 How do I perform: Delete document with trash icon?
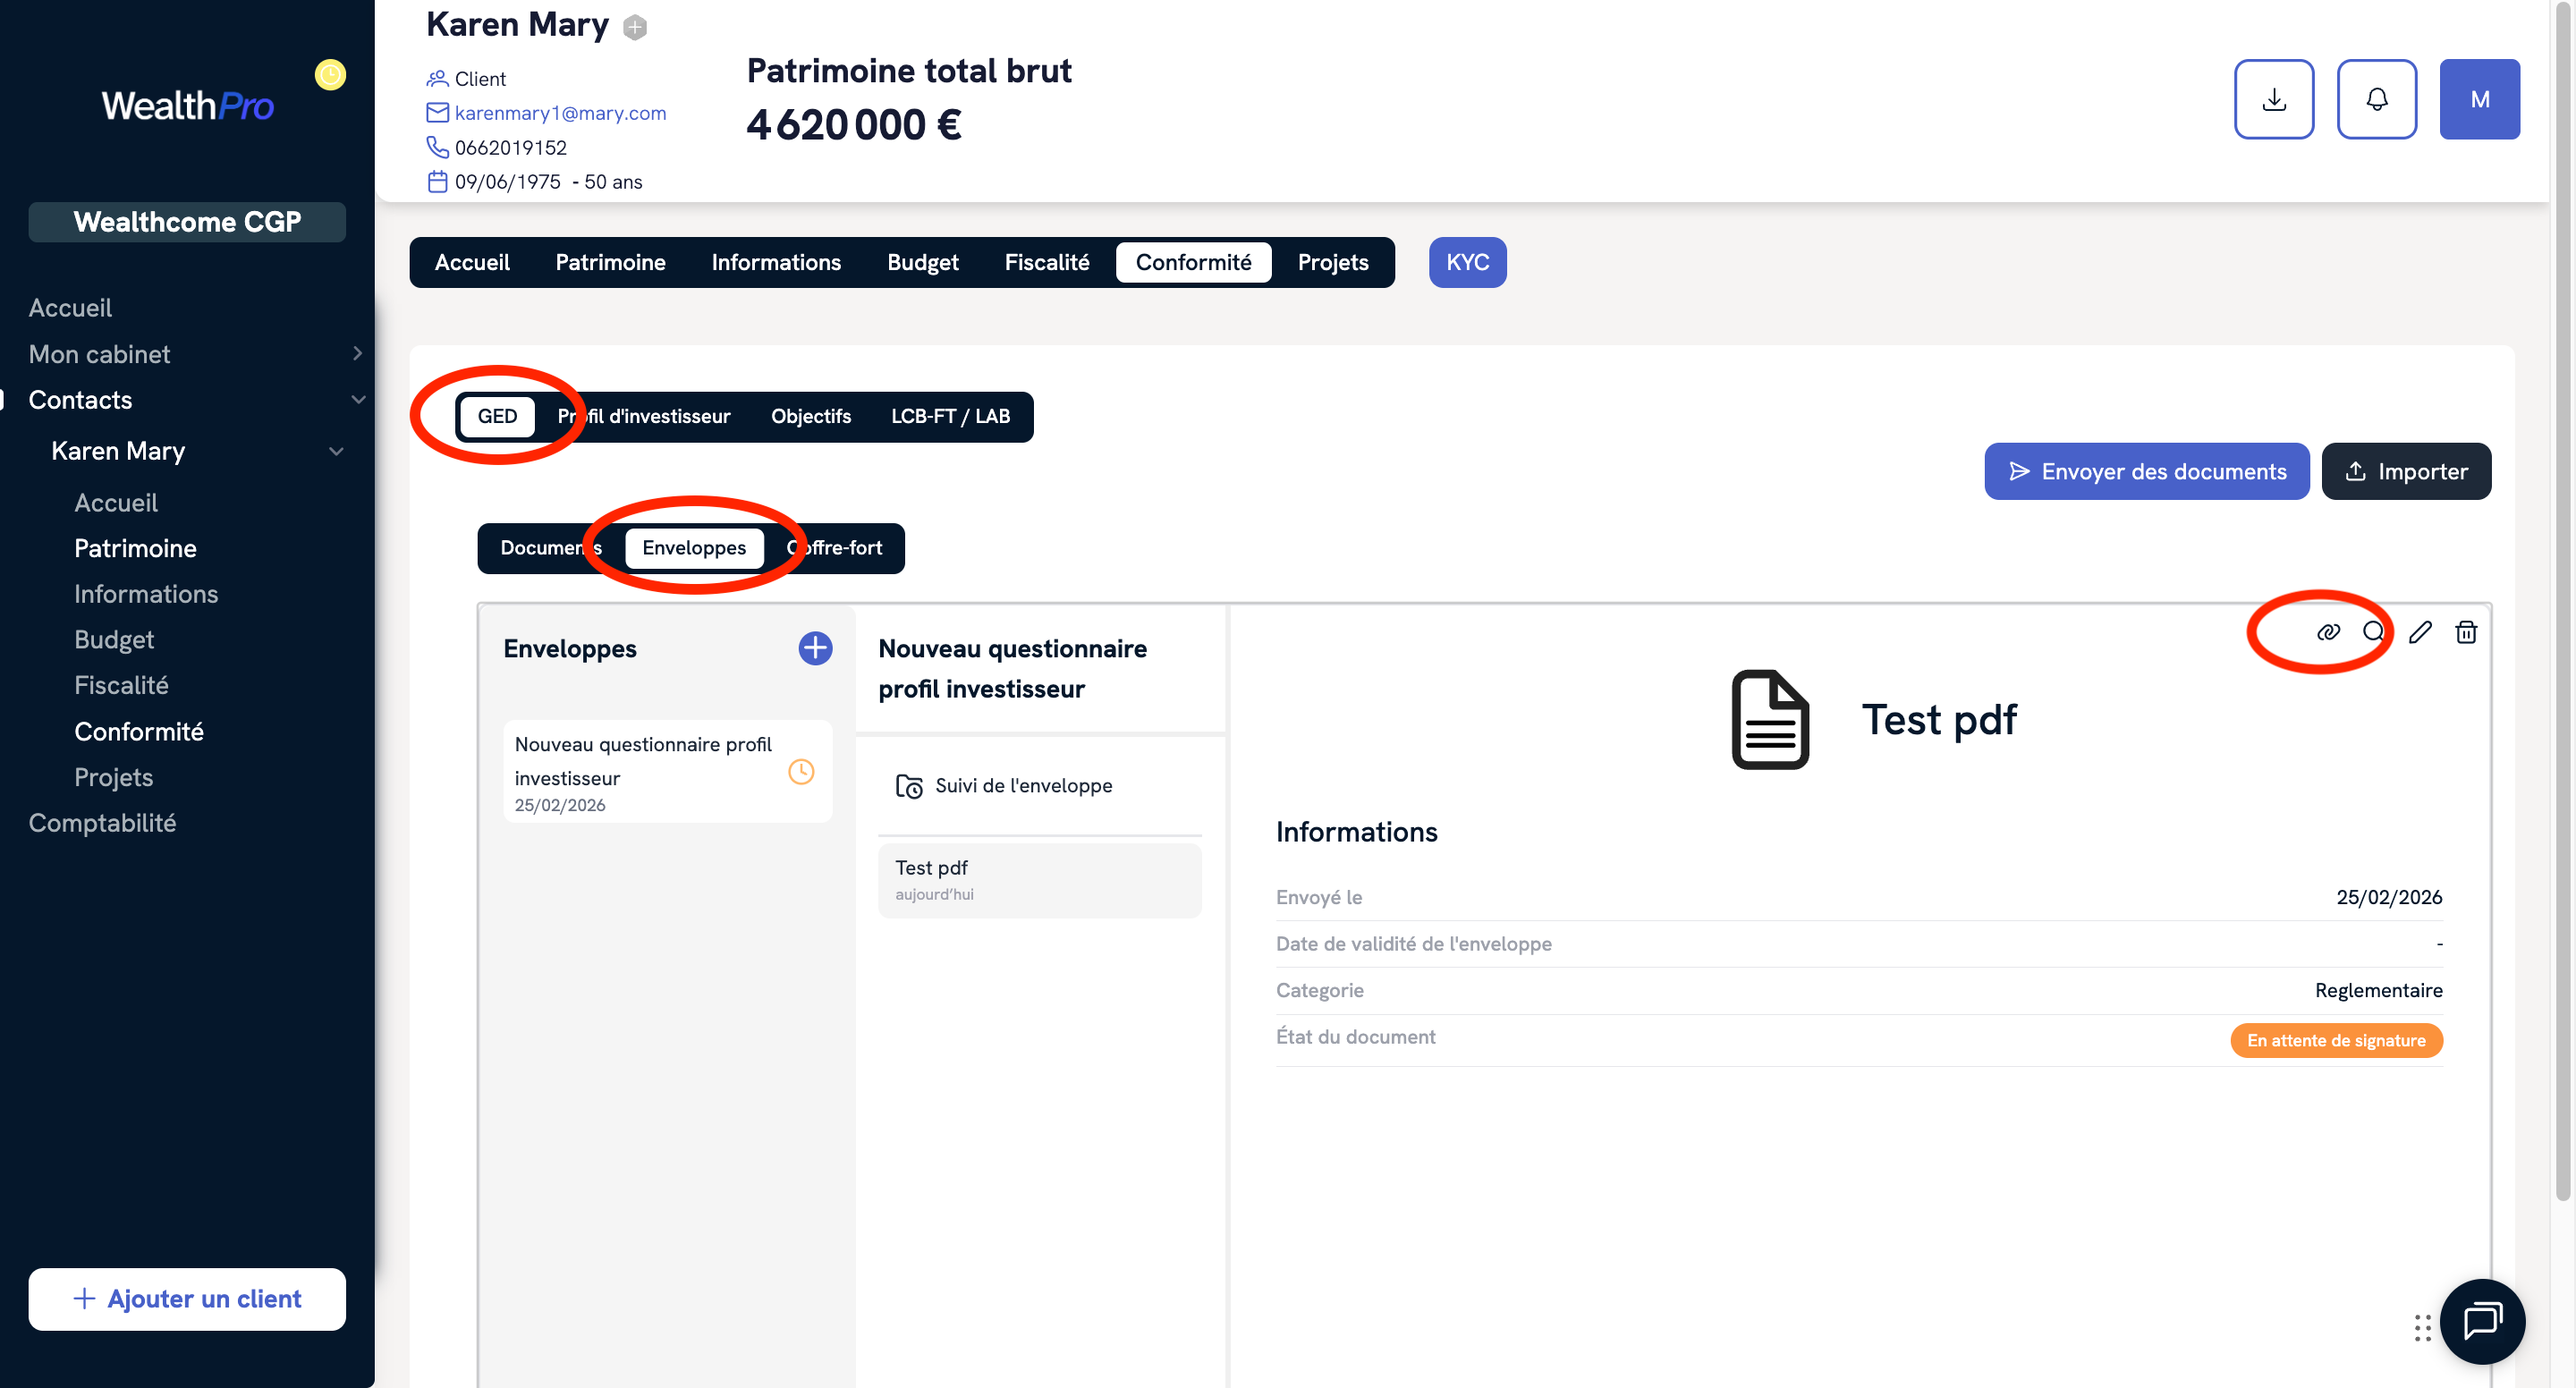coord(2465,632)
